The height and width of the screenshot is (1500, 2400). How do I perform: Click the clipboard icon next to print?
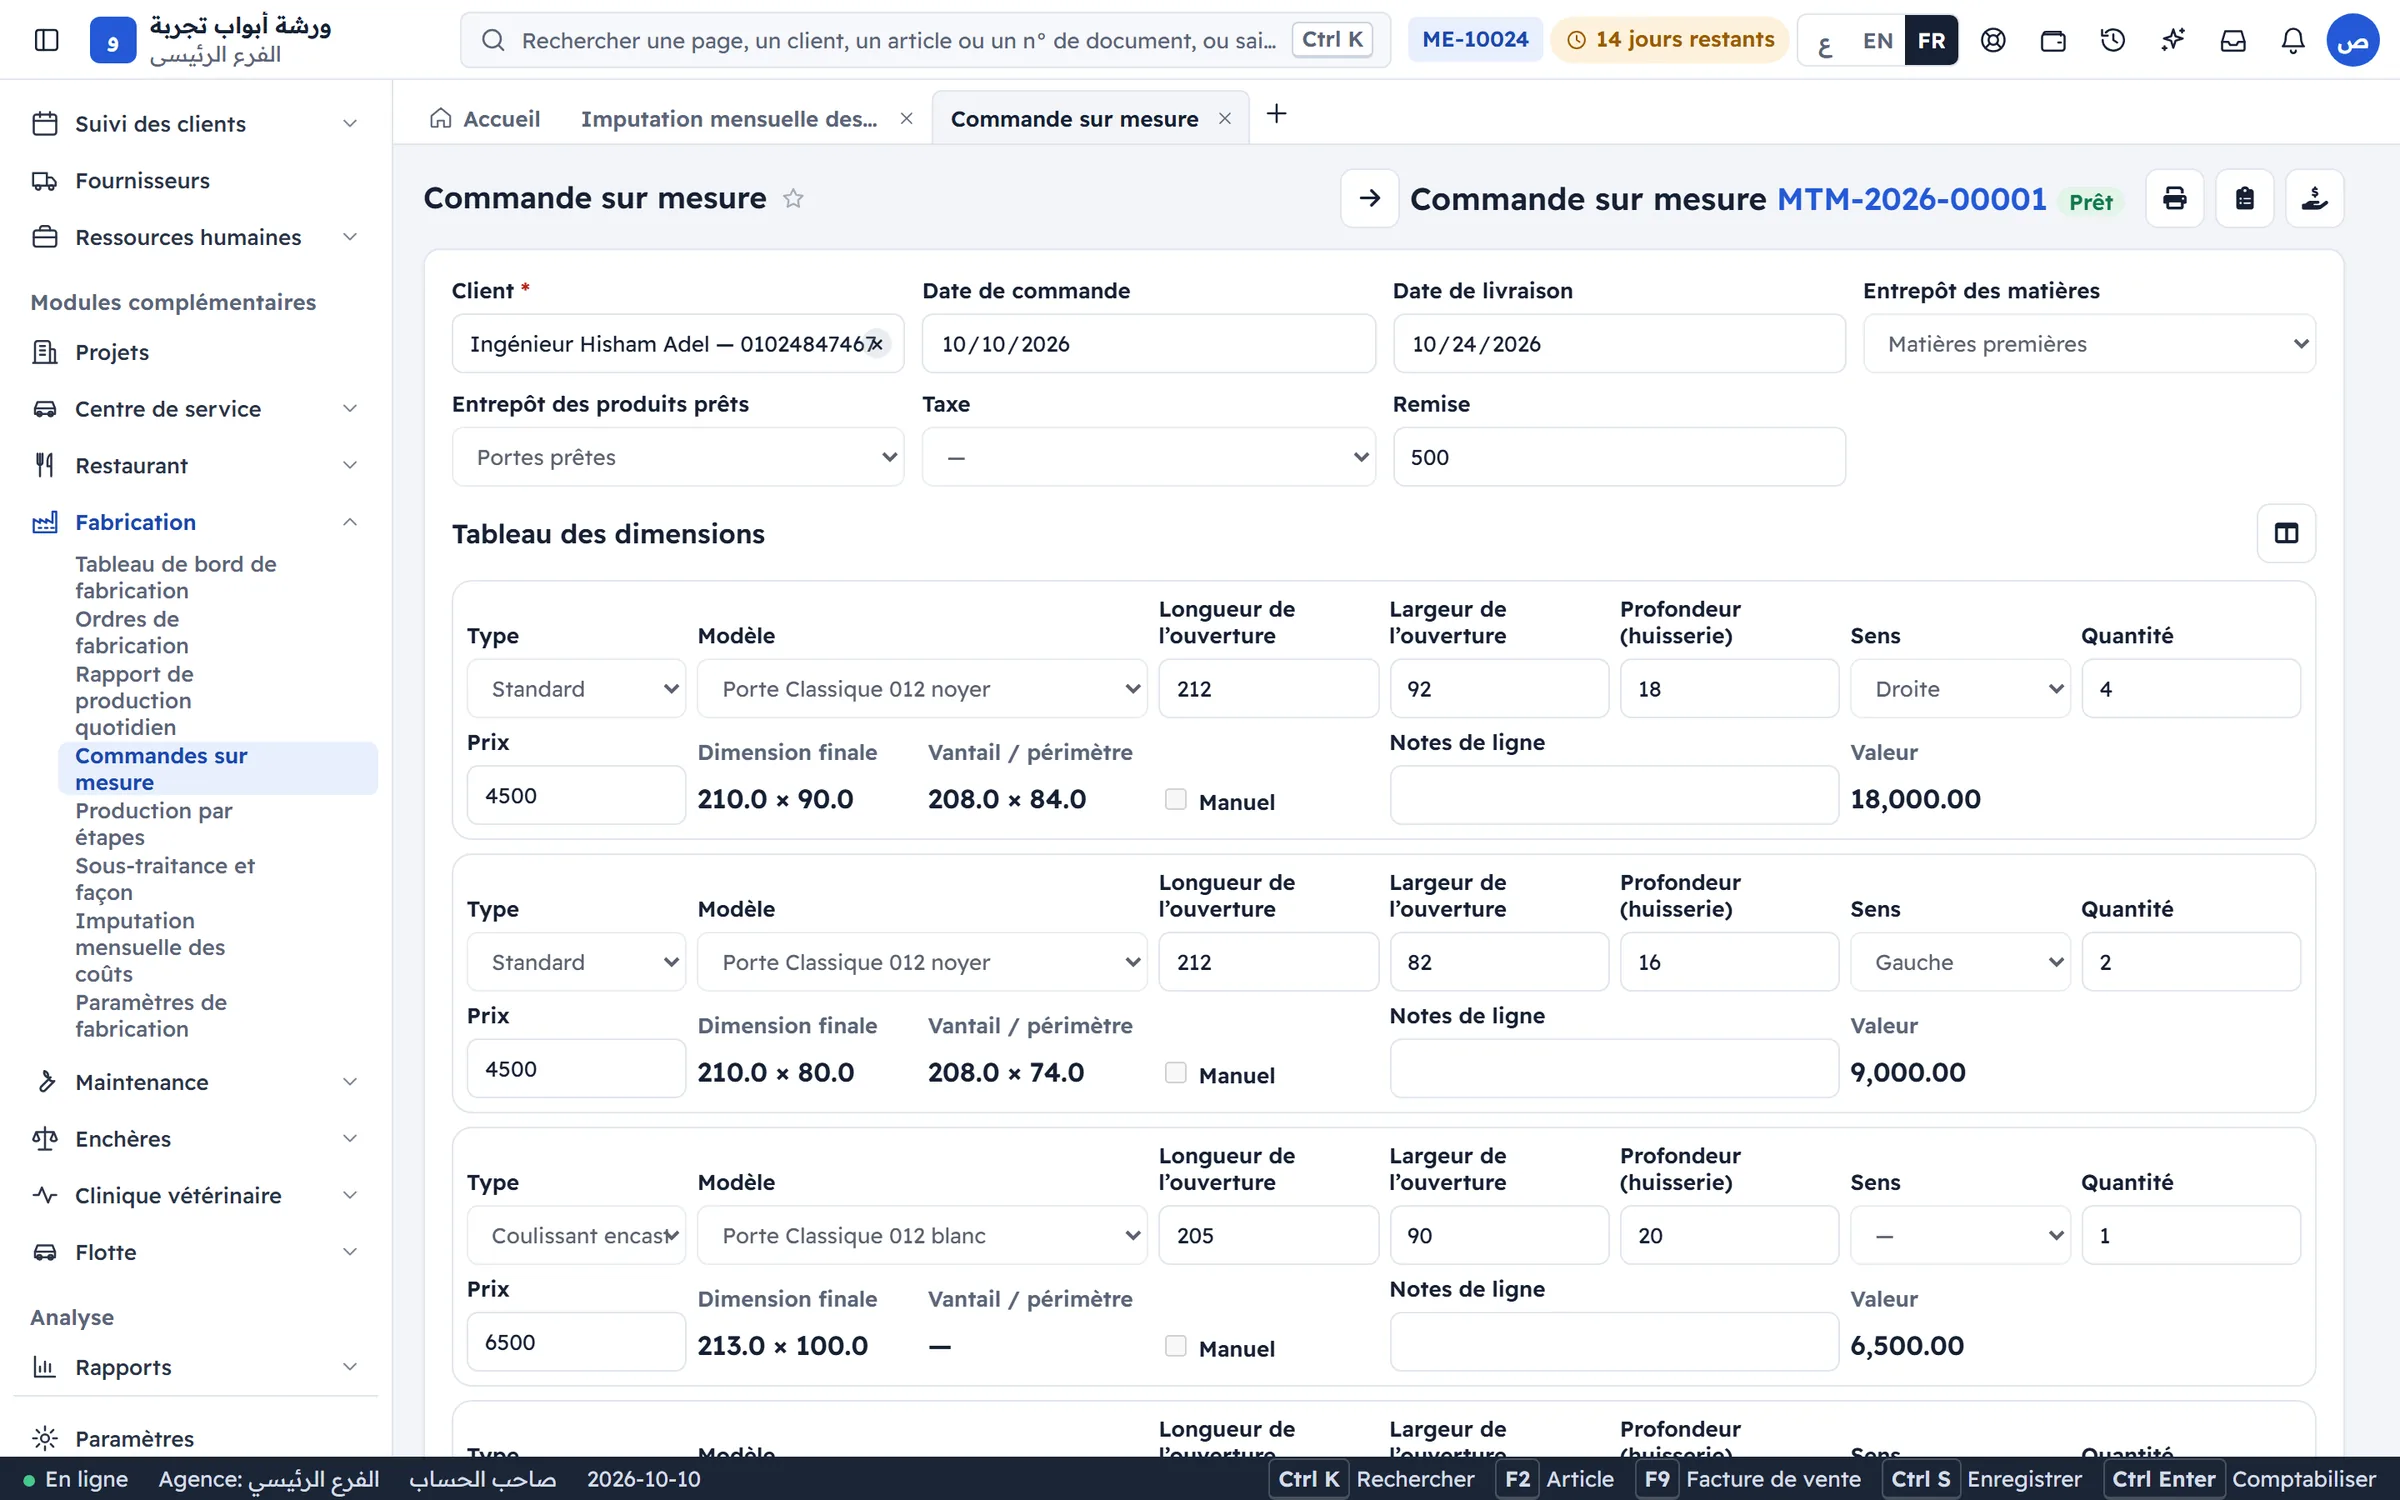2244,199
